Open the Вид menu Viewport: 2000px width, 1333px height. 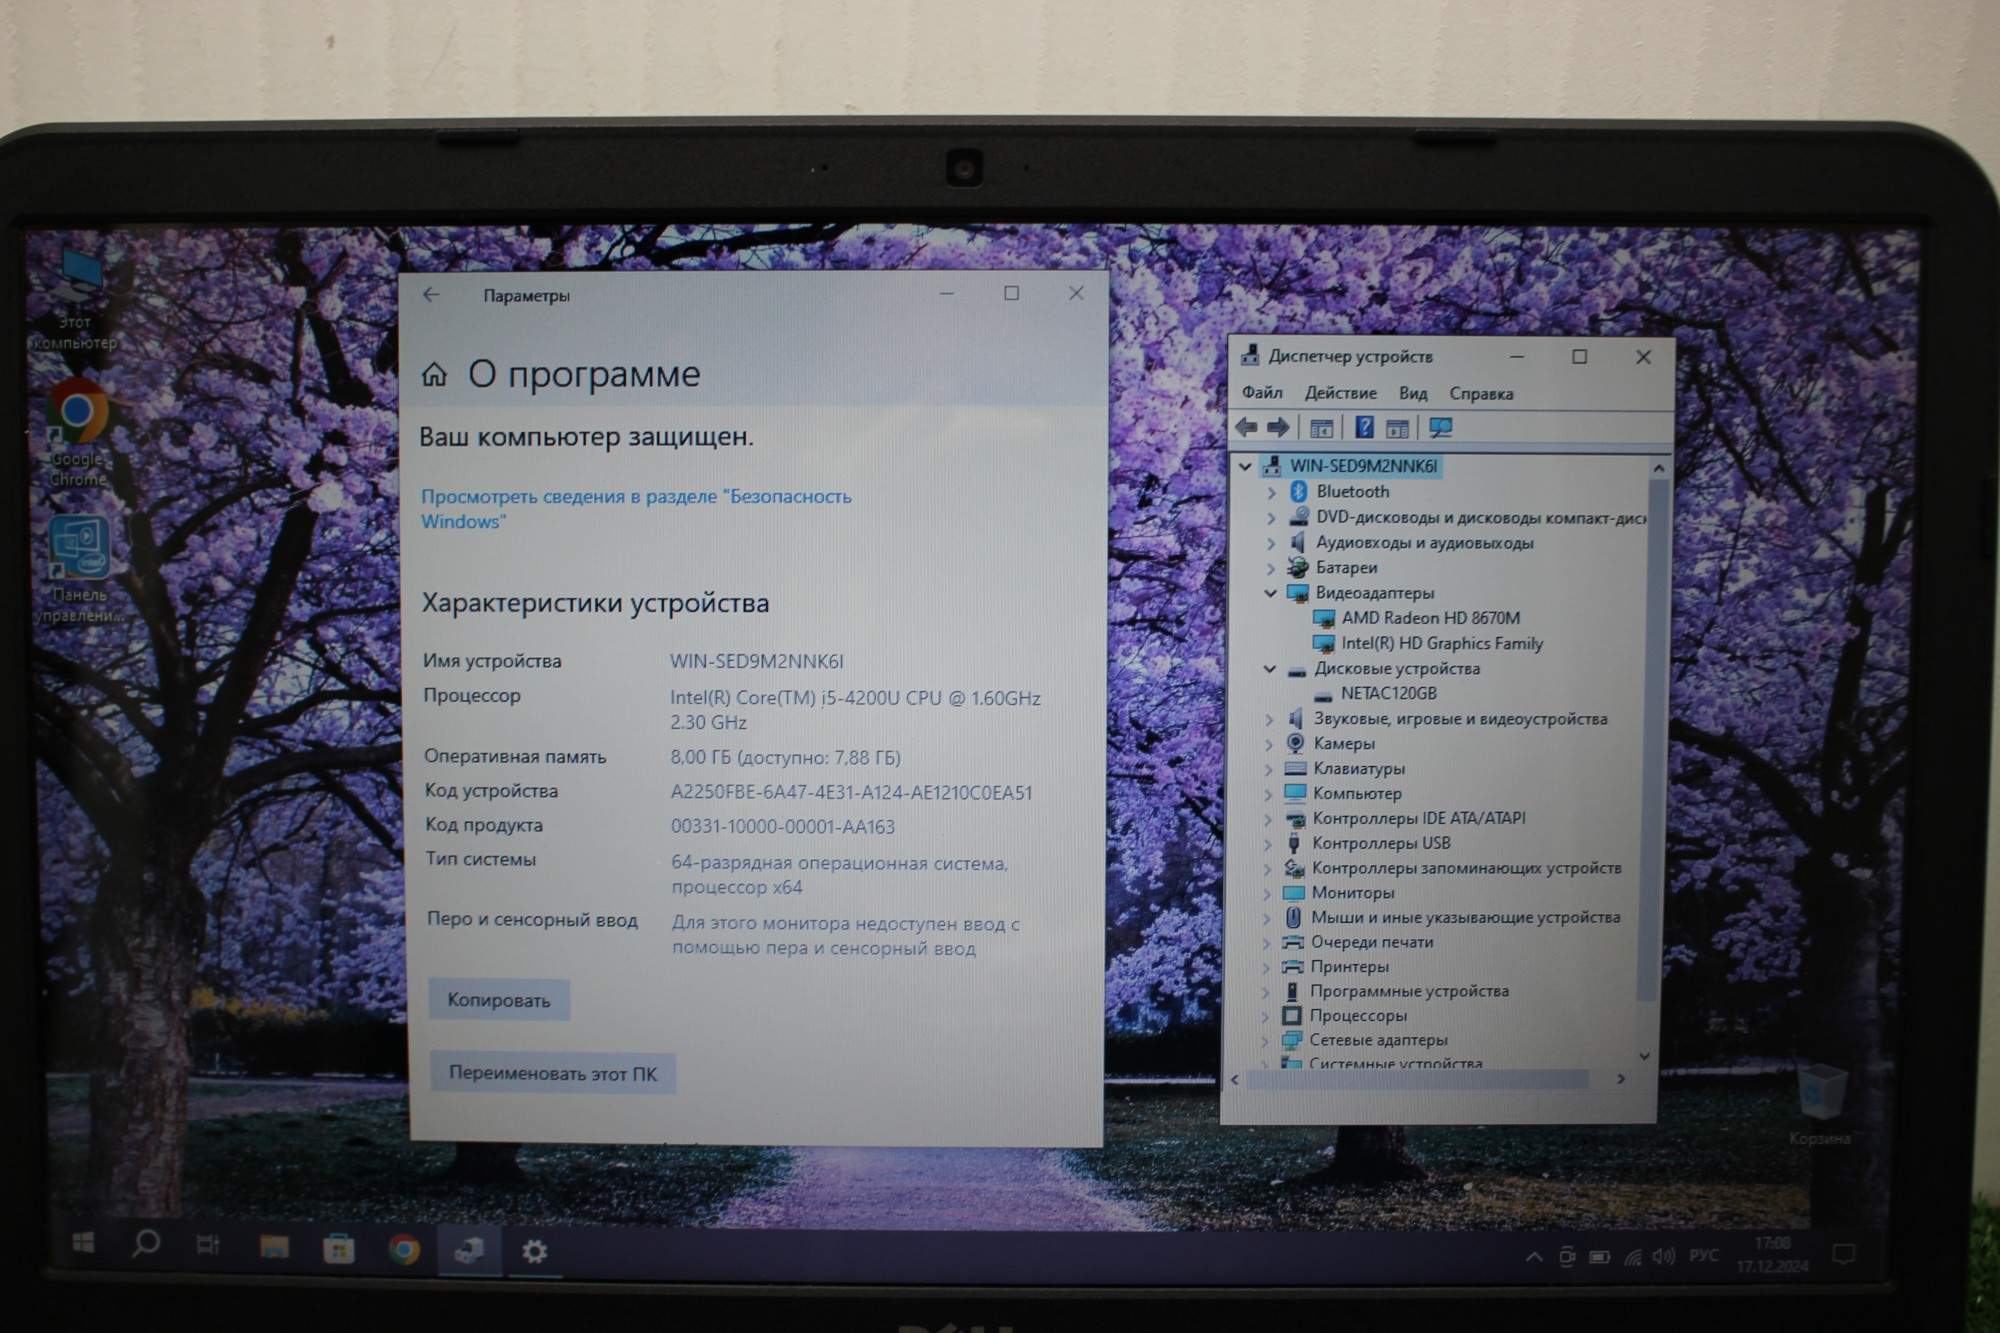click(1412, 393)
